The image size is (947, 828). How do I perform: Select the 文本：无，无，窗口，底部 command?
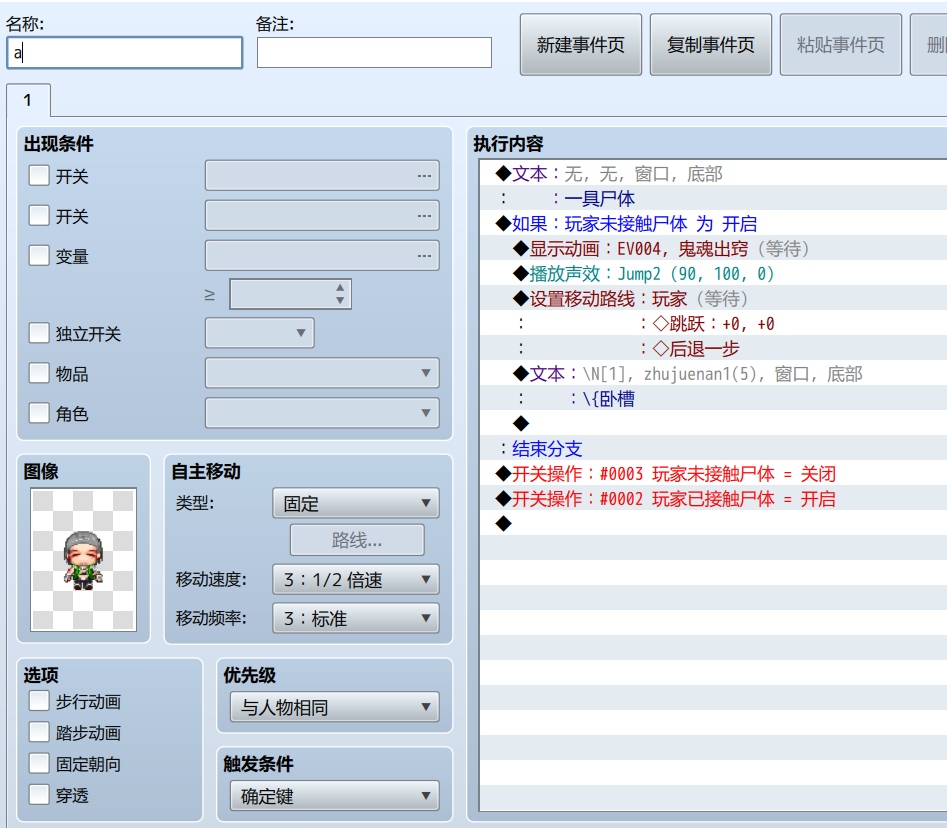[713, 174]
